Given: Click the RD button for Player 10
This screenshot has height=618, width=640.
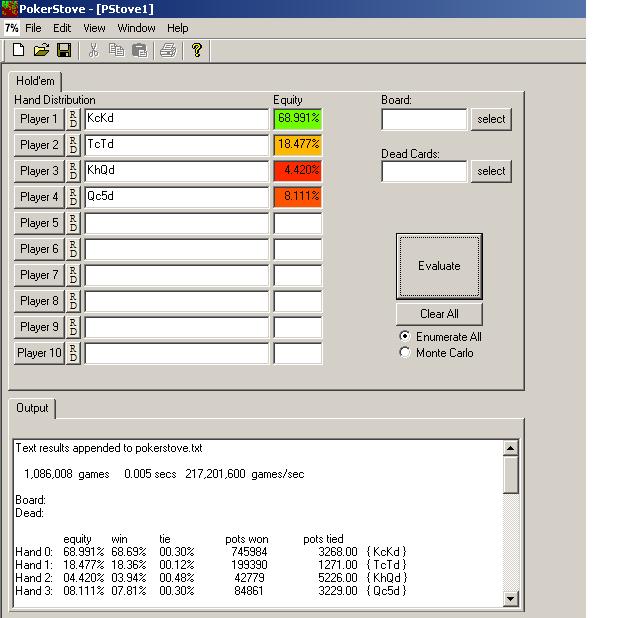Looking at the screenshot, I should coord(73,353).
